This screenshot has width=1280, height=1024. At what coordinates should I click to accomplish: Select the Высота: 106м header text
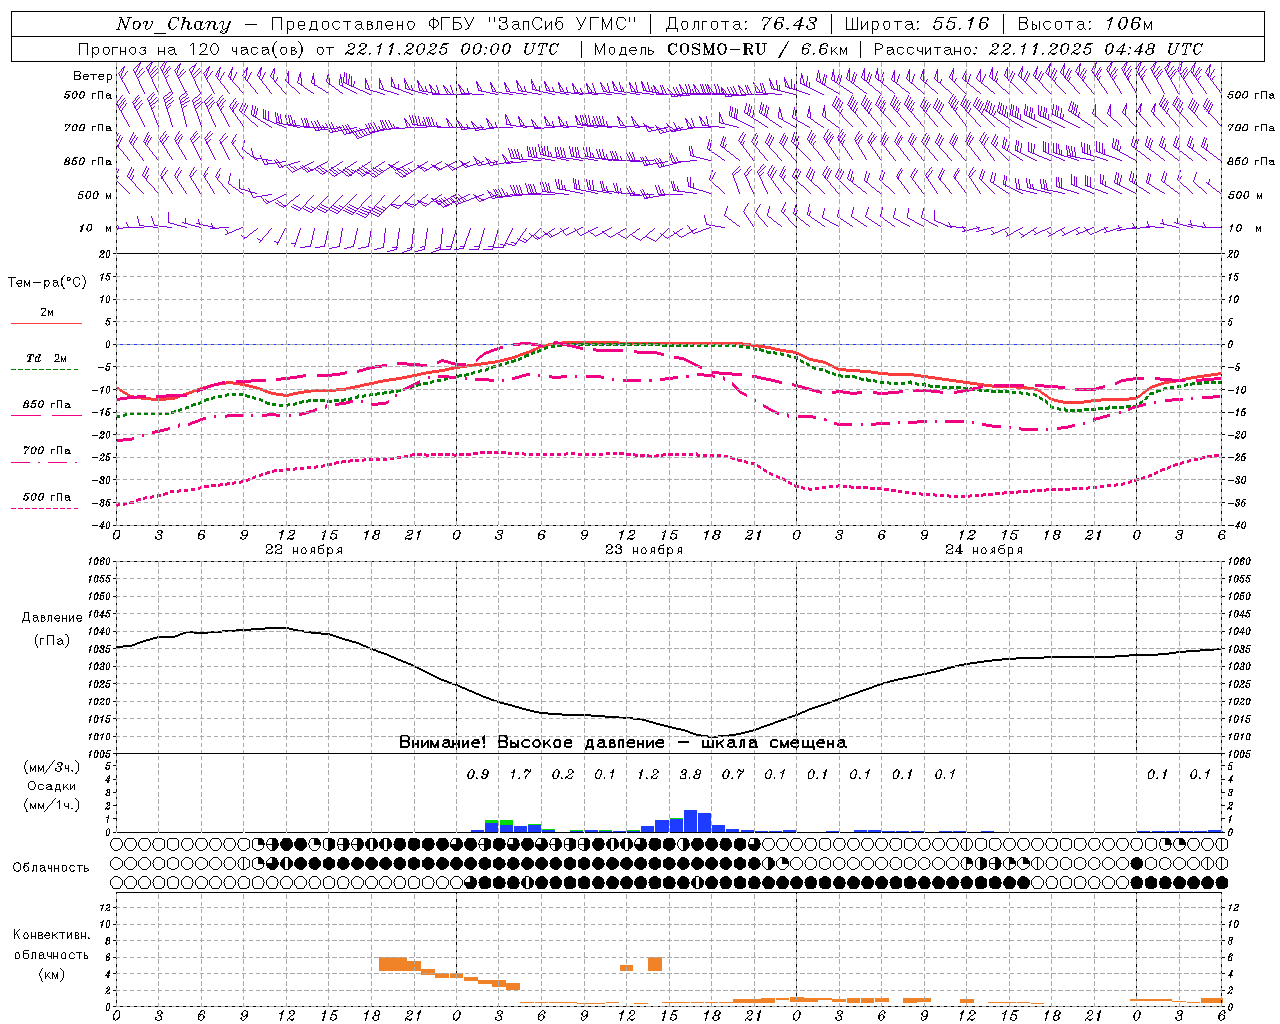click(1085, 24)
